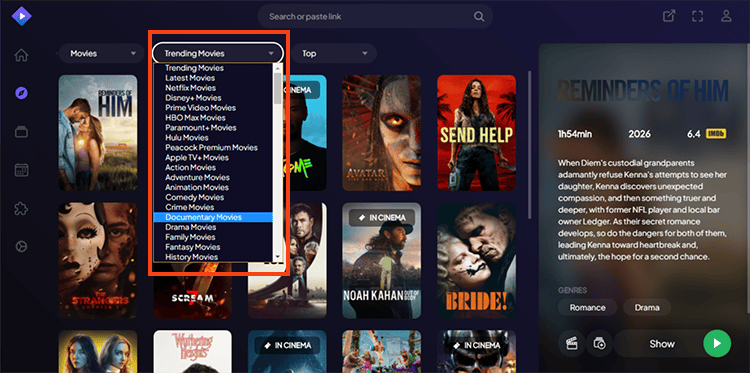
Task: Open the Discover compass icon
Action: (x=21, y=93)
